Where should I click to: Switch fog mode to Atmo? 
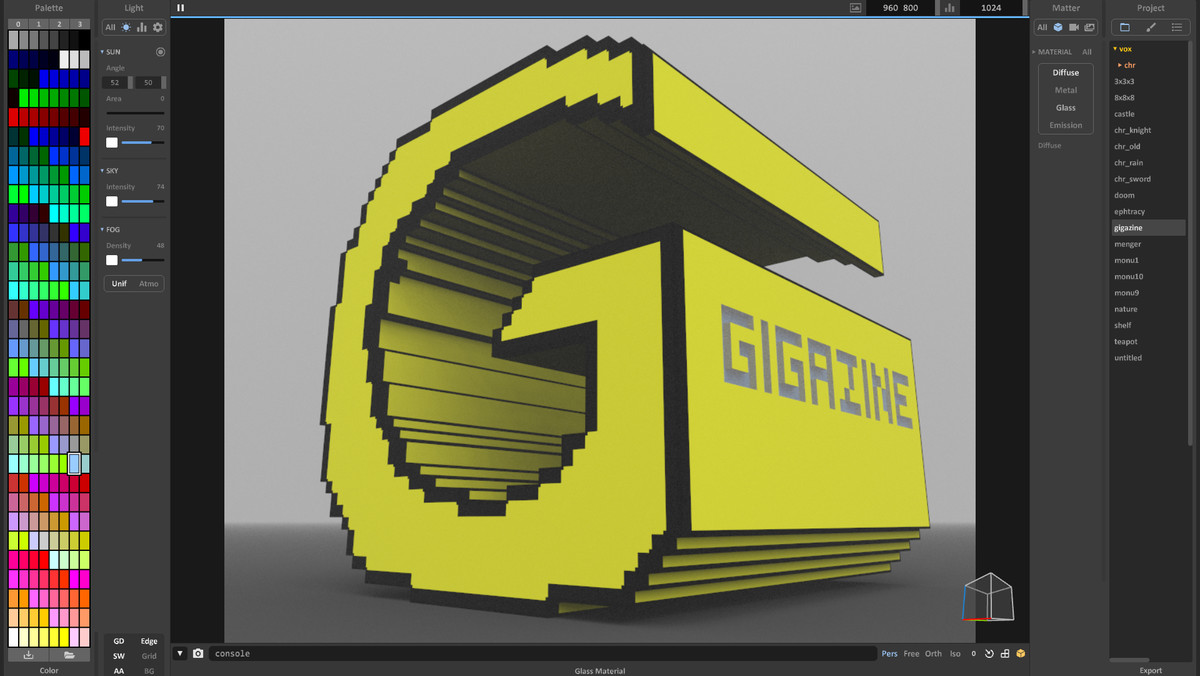148,283
